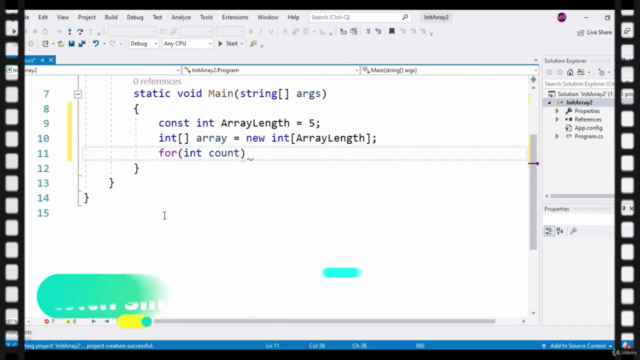The image size is (640, 360).
Task: Click the Solution Explorer back arrow icon
Action: click(549, 72)
